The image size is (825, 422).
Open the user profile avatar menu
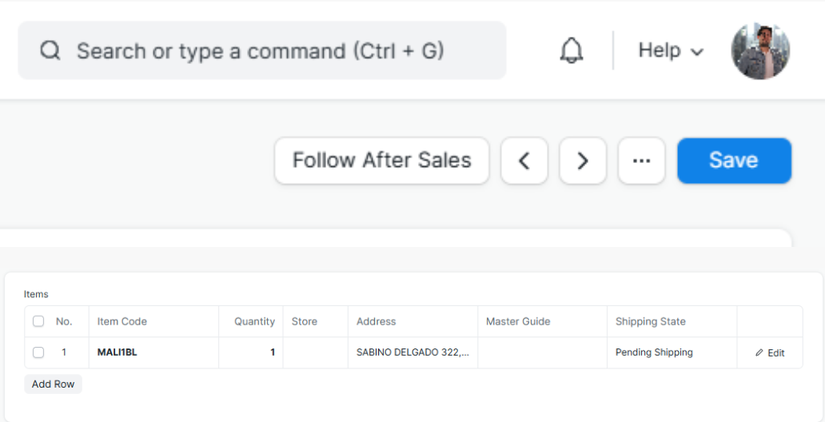[x=760, y=51]
